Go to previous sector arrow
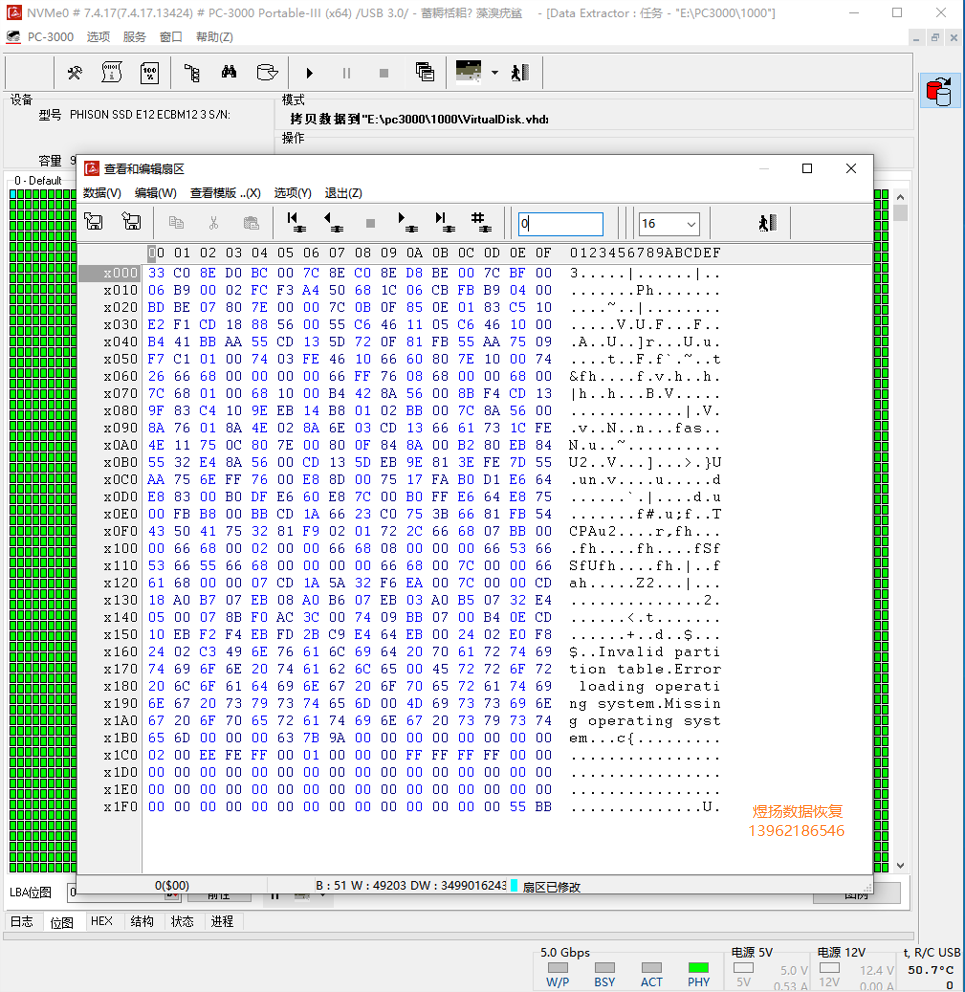Screen dimensions: 965x992 click(333, 222)
